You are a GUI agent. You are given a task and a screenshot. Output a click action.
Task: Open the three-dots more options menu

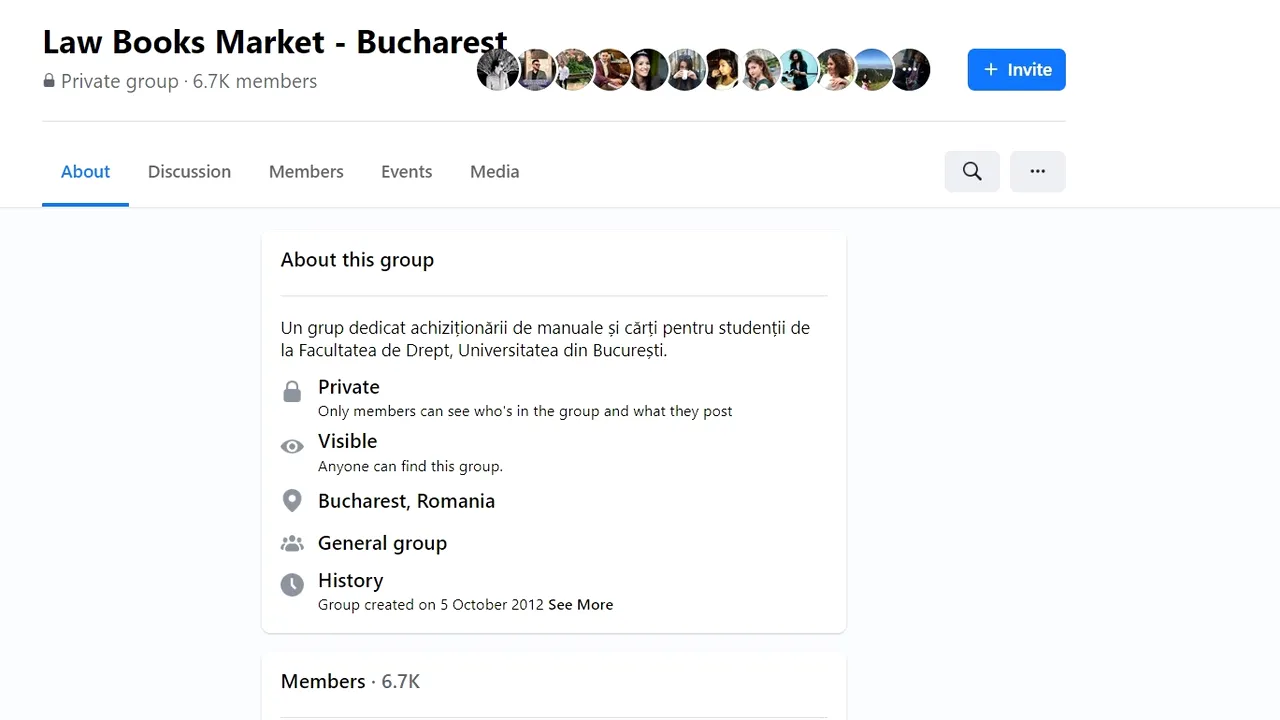1038,171
